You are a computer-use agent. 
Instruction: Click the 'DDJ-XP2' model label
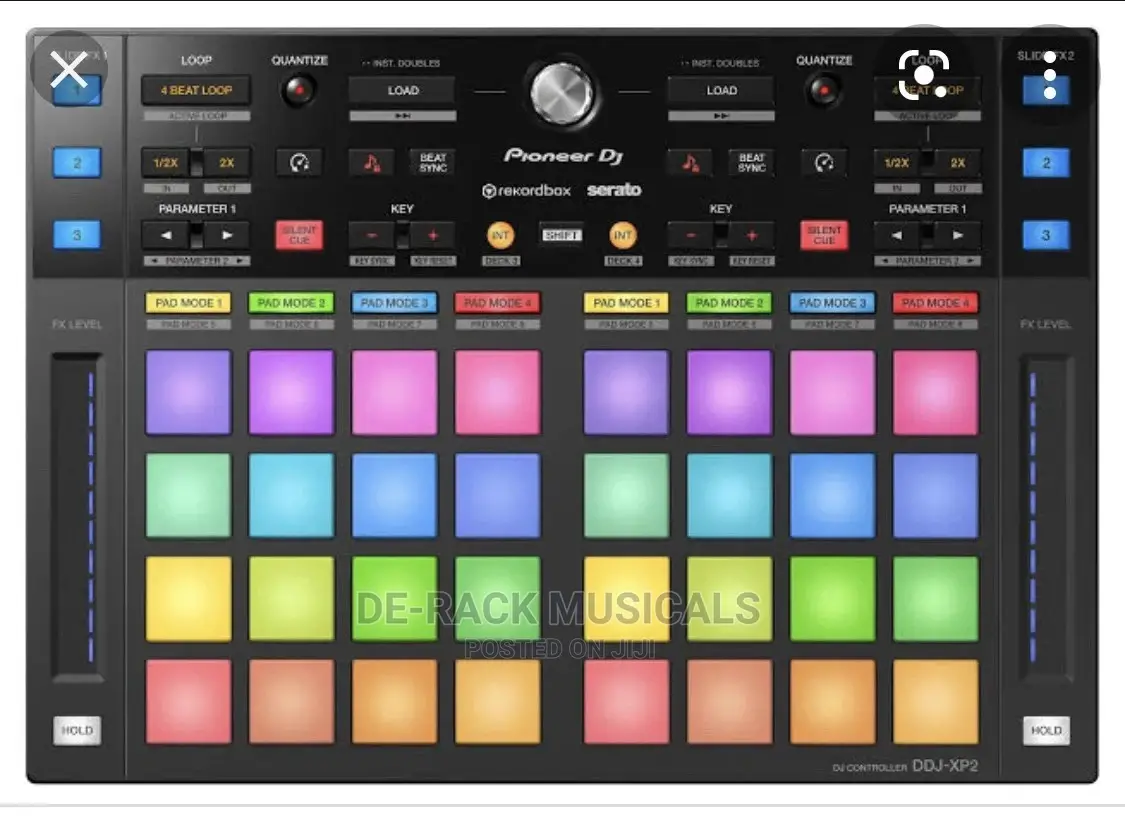pos(944,766)
